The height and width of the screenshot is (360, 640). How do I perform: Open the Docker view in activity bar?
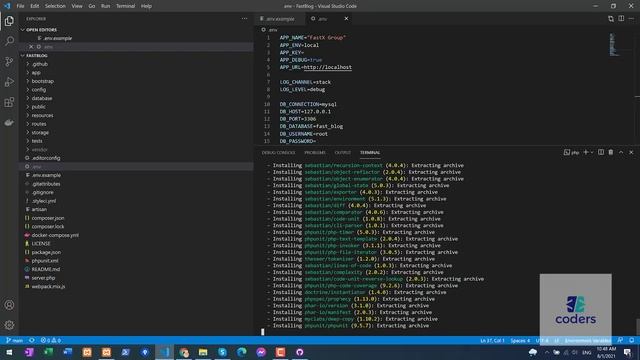(x=9, y=122)
